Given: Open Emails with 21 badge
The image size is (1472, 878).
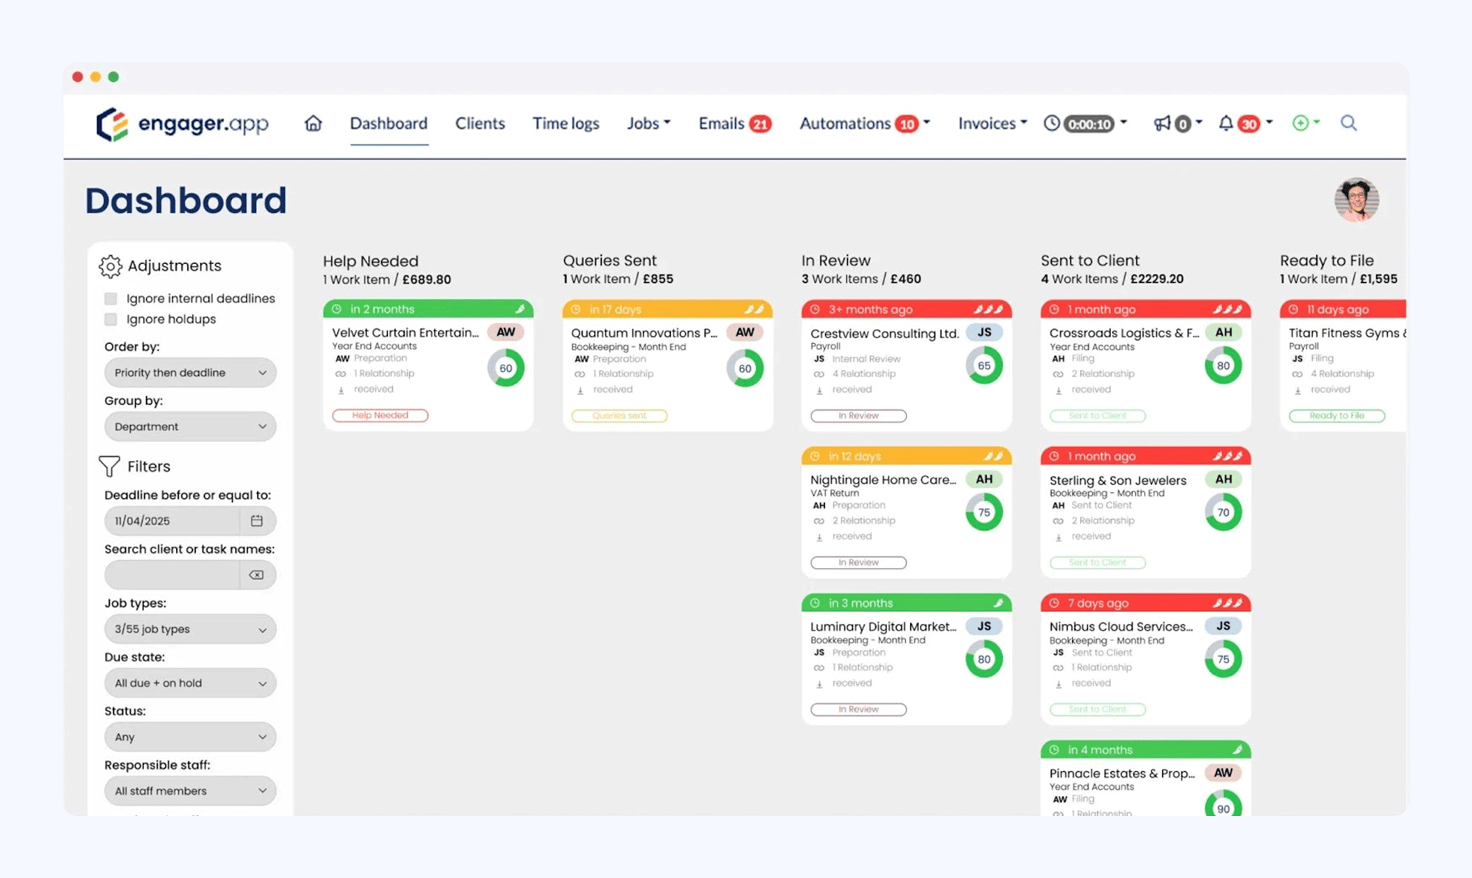Looking at the screenshot, I should [735, 123].
